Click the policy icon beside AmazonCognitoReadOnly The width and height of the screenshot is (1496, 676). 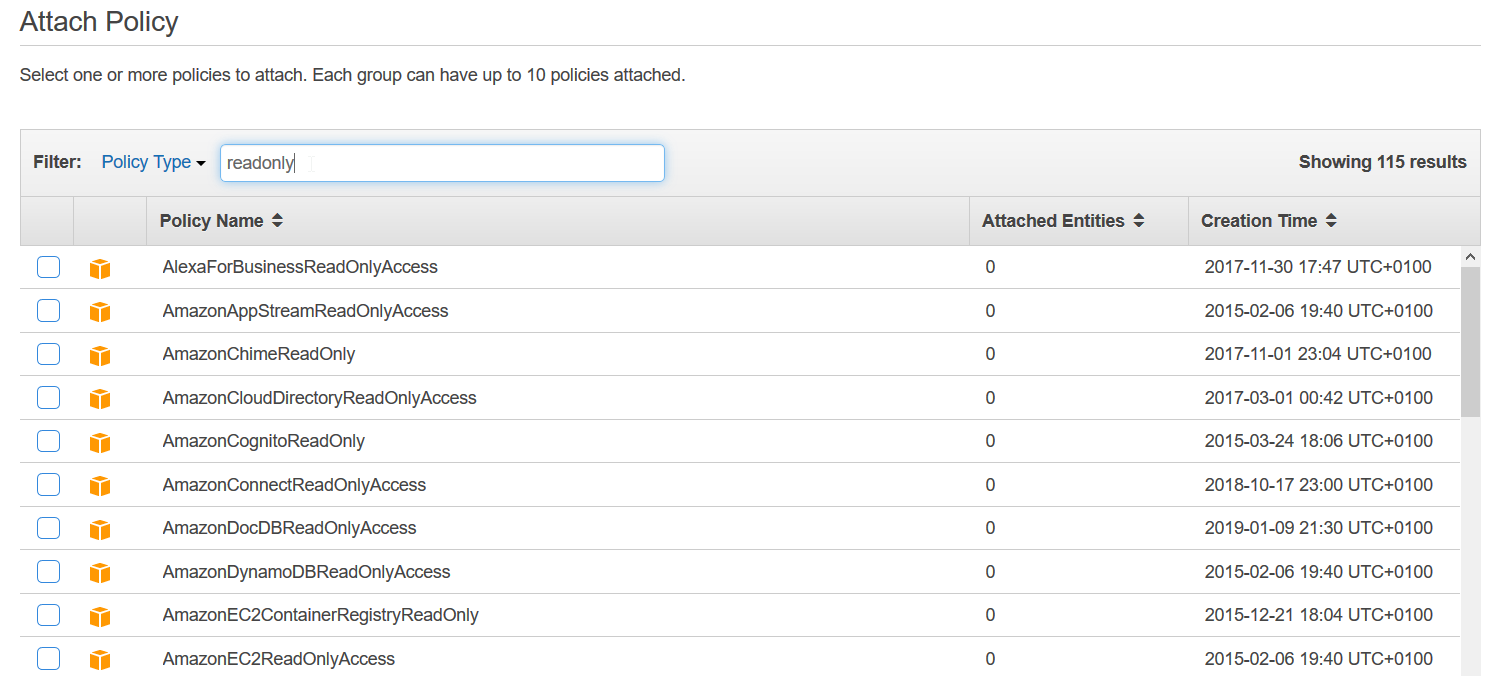[x=99, y=443]
